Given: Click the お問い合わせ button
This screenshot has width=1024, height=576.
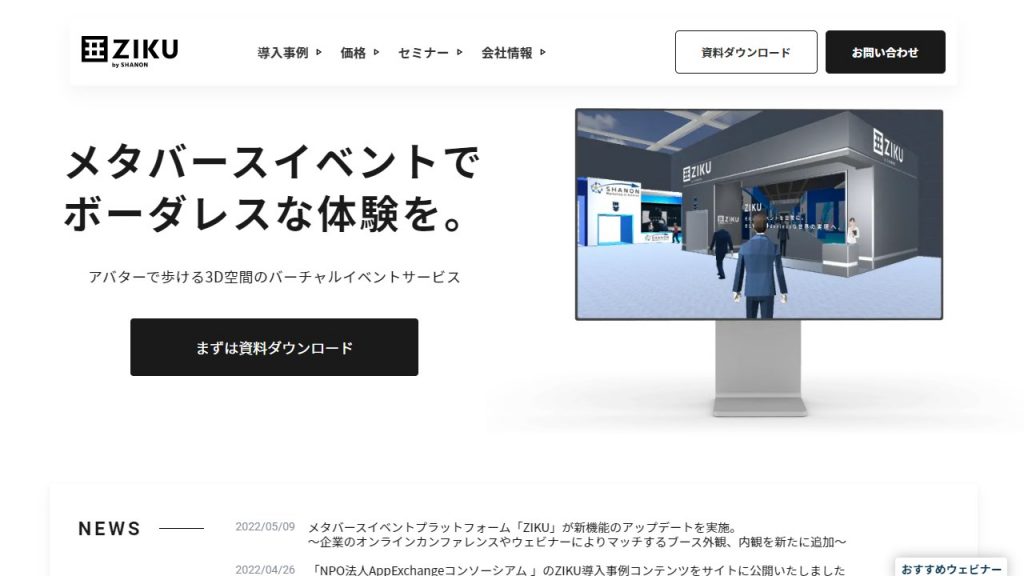Looking at the screenshot, I should (885, 52).
